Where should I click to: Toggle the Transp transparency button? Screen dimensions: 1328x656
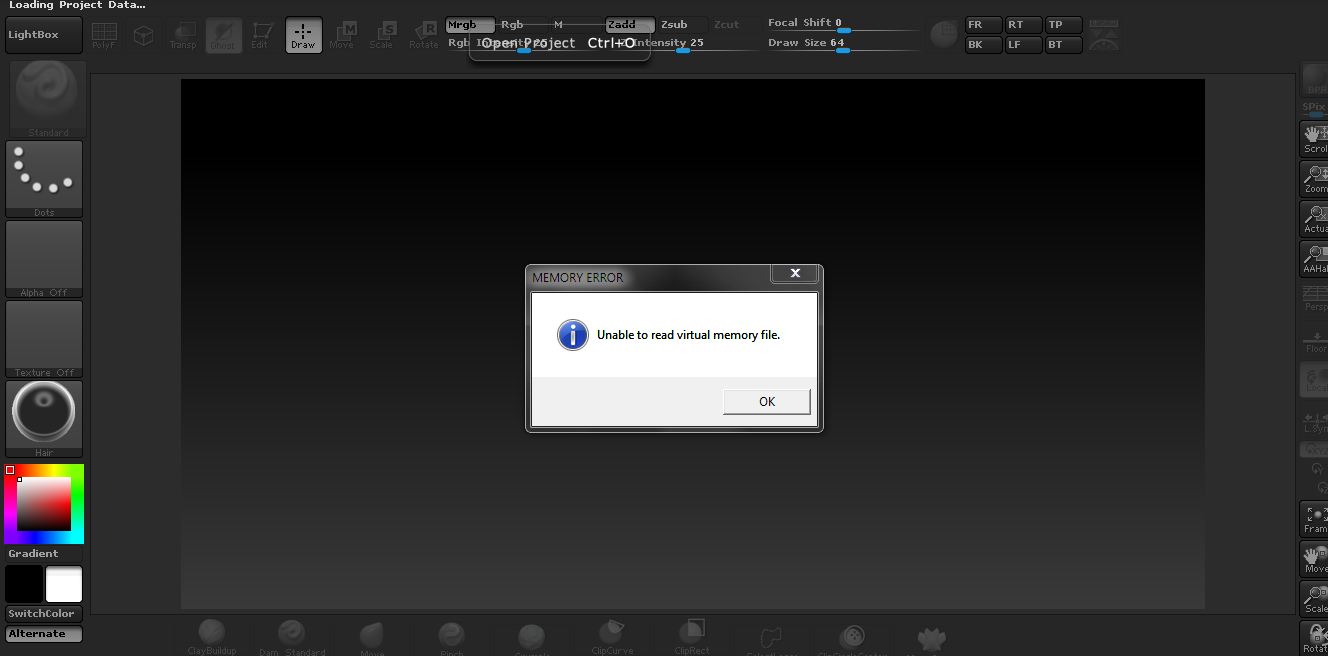[183, 36]
